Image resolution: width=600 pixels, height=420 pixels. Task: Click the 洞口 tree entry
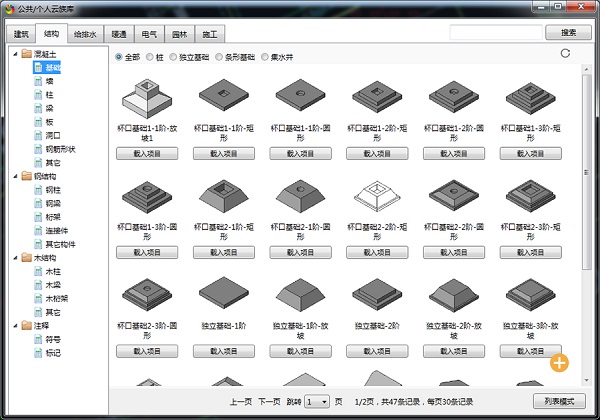point(54,135)
